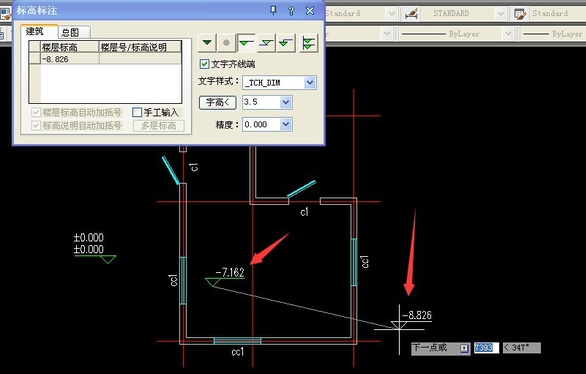Click the 347° angle input field

point(522,348)
